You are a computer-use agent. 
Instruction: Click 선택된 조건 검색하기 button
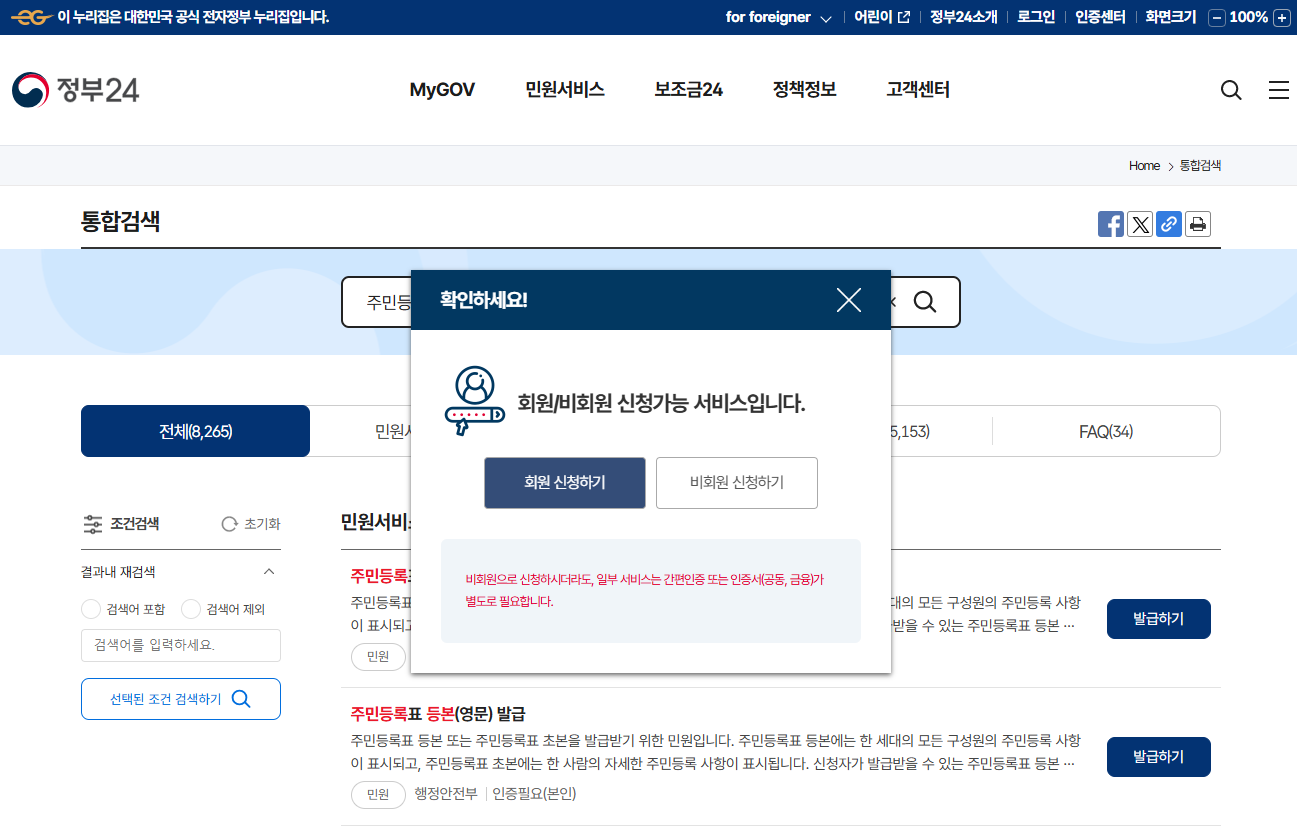(x=181, y=699)
